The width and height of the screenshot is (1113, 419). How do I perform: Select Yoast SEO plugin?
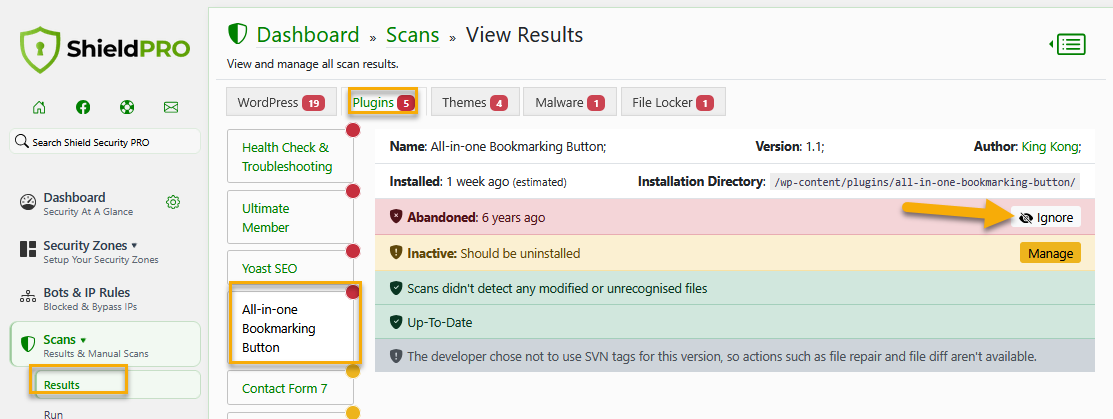[x=290, y=268]
